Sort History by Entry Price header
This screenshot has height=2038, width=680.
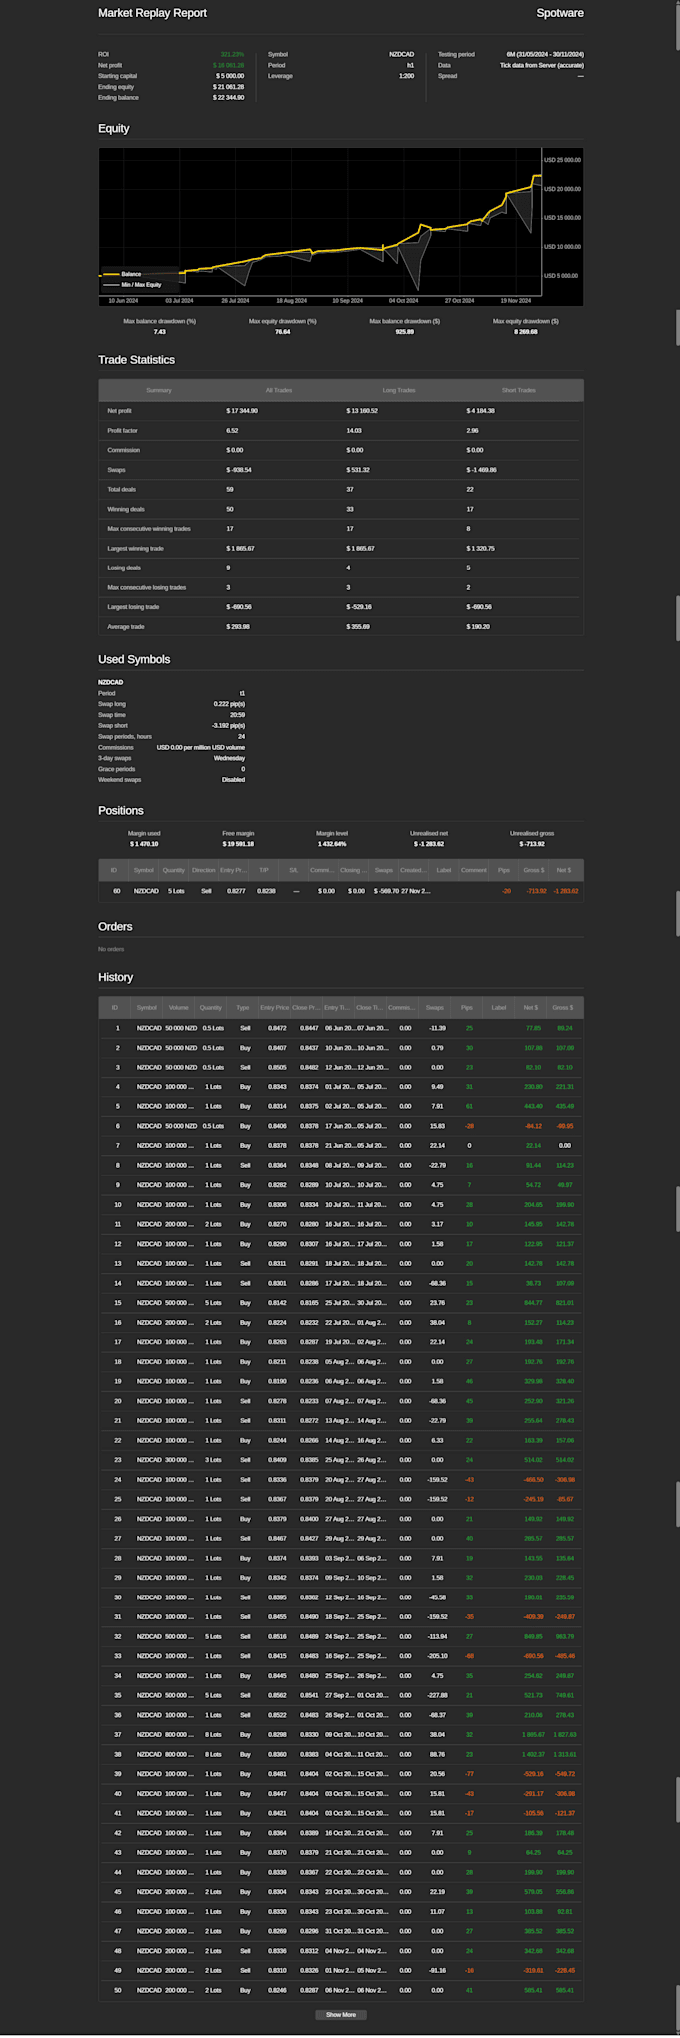point(275,1007)
